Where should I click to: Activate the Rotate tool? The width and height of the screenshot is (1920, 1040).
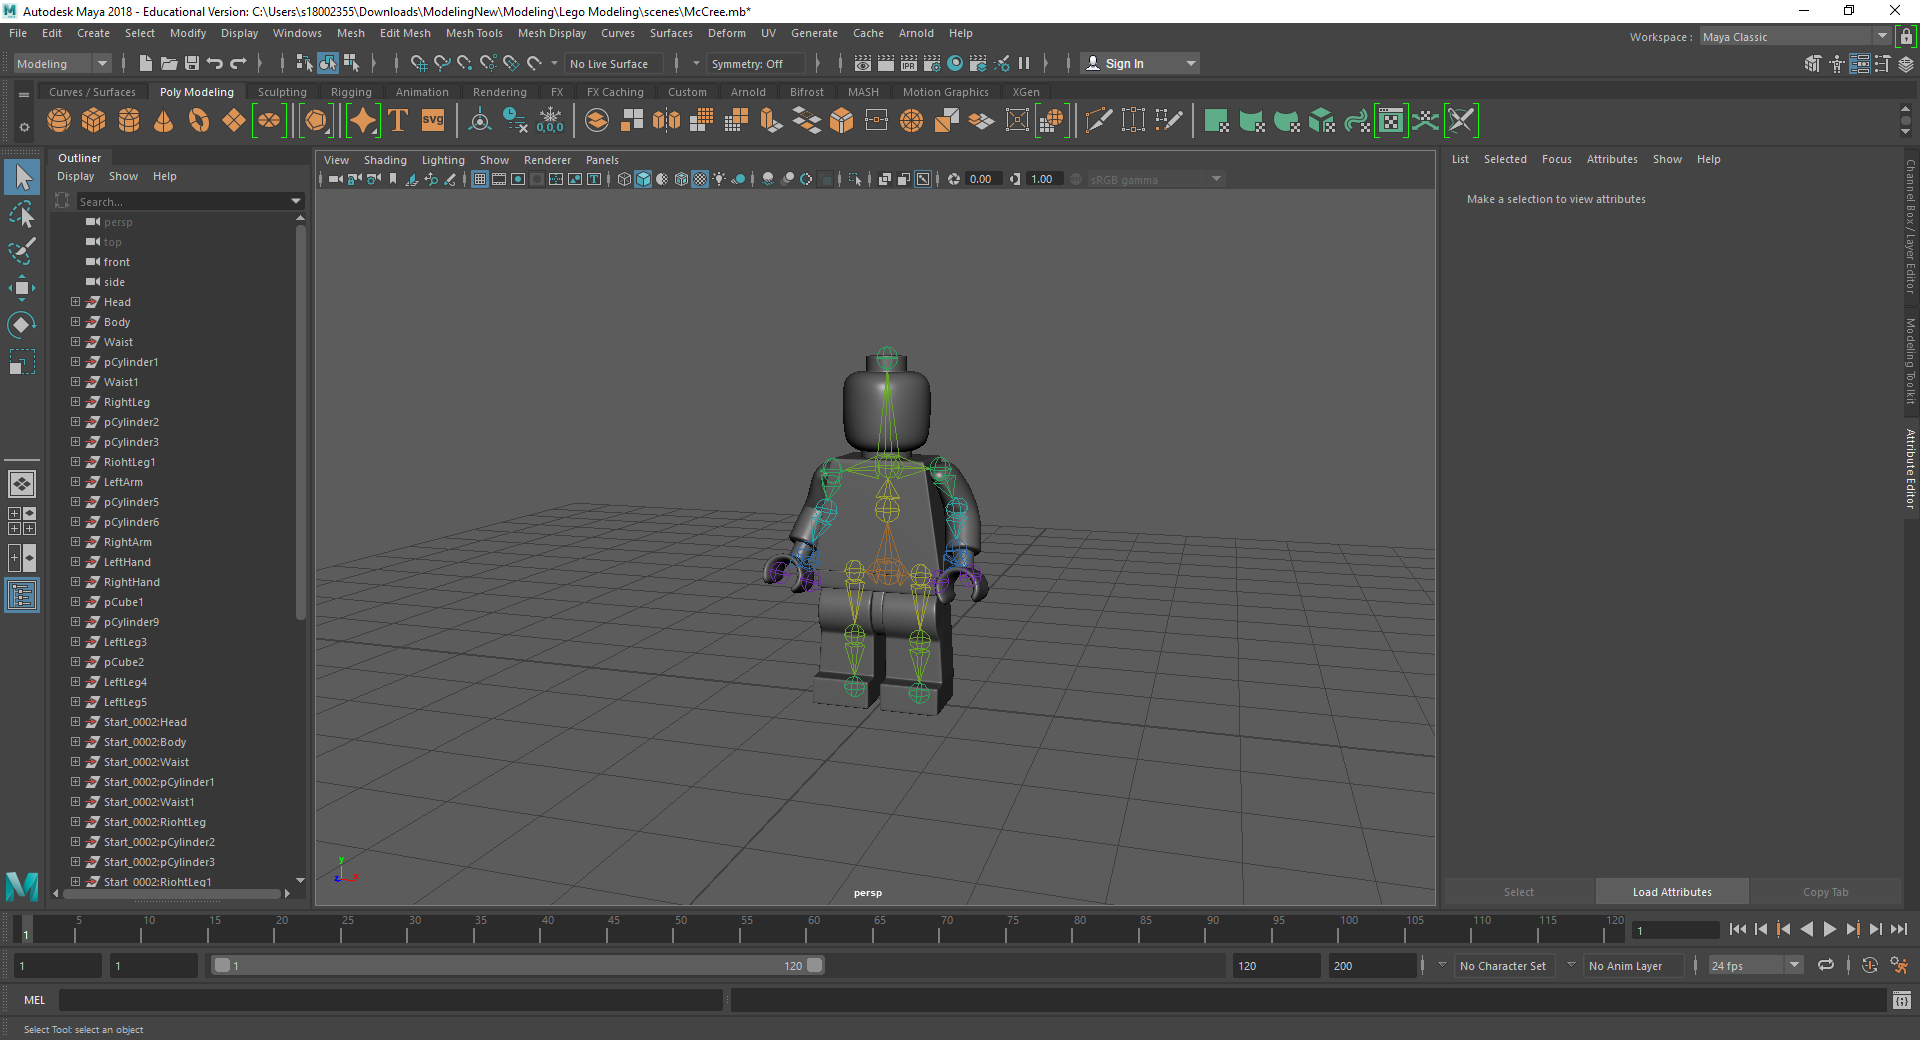click(x=21, y=325)
